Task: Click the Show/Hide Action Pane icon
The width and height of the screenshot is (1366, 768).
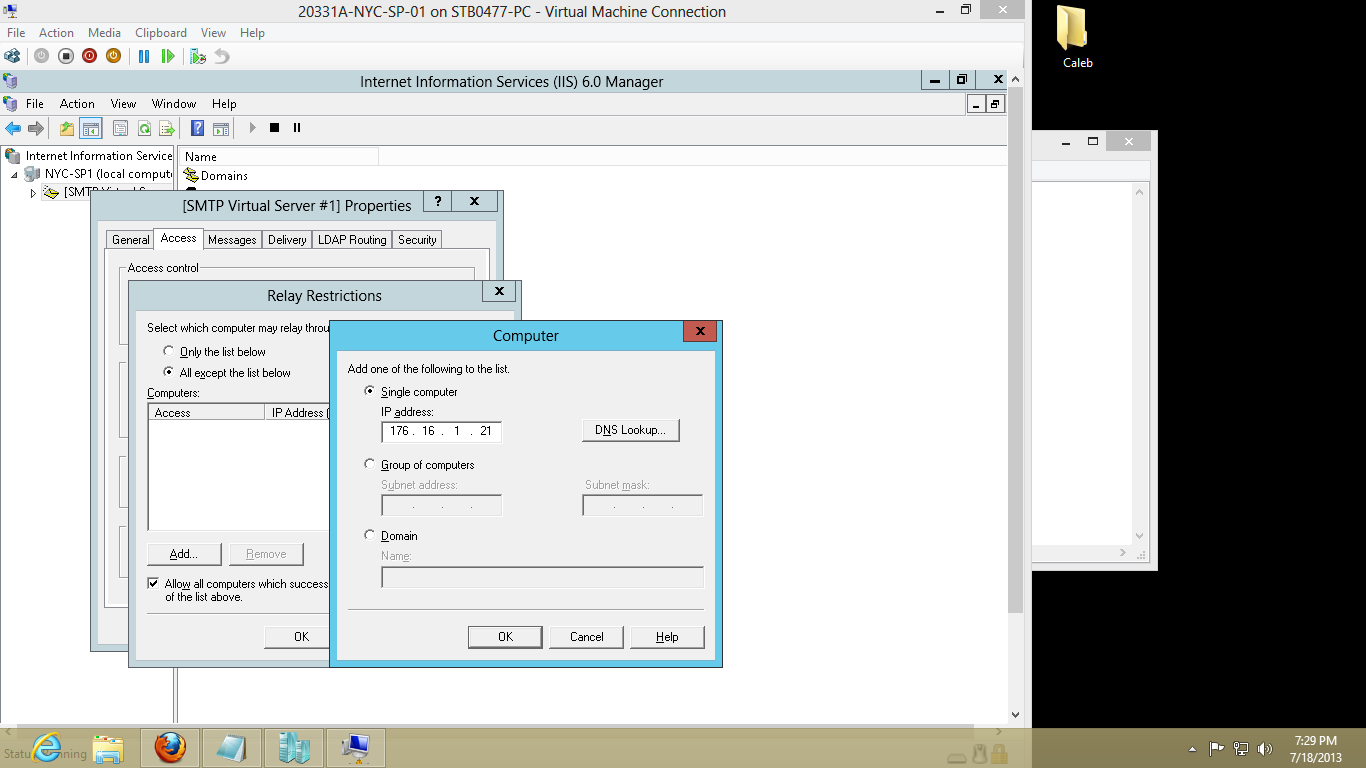Action: pos(221,128)
